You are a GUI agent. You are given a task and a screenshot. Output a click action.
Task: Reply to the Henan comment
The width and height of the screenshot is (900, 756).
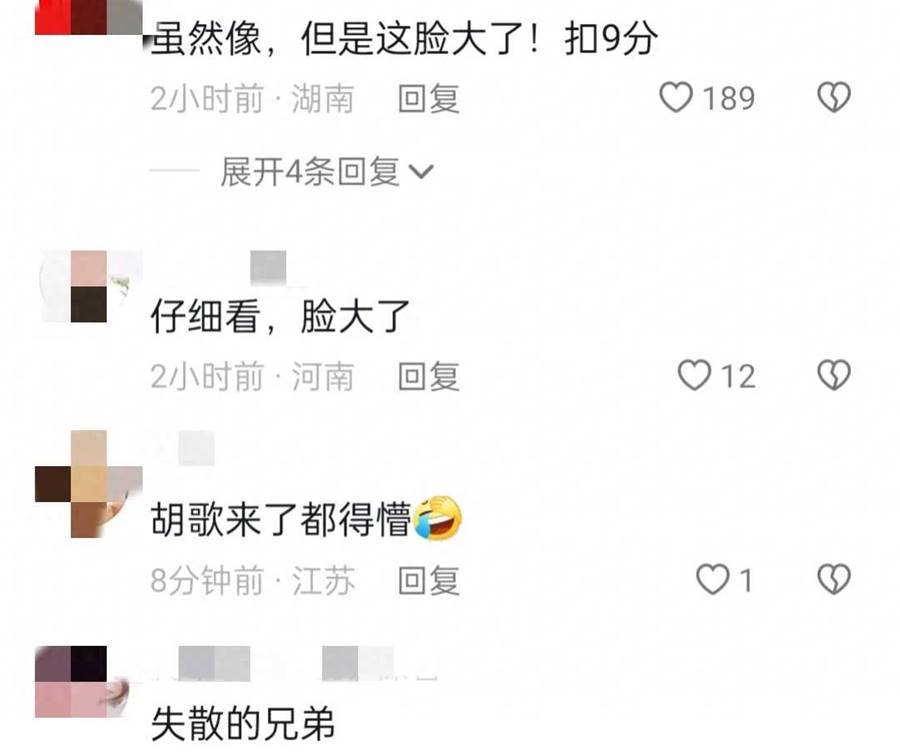[x=429, y=376]
